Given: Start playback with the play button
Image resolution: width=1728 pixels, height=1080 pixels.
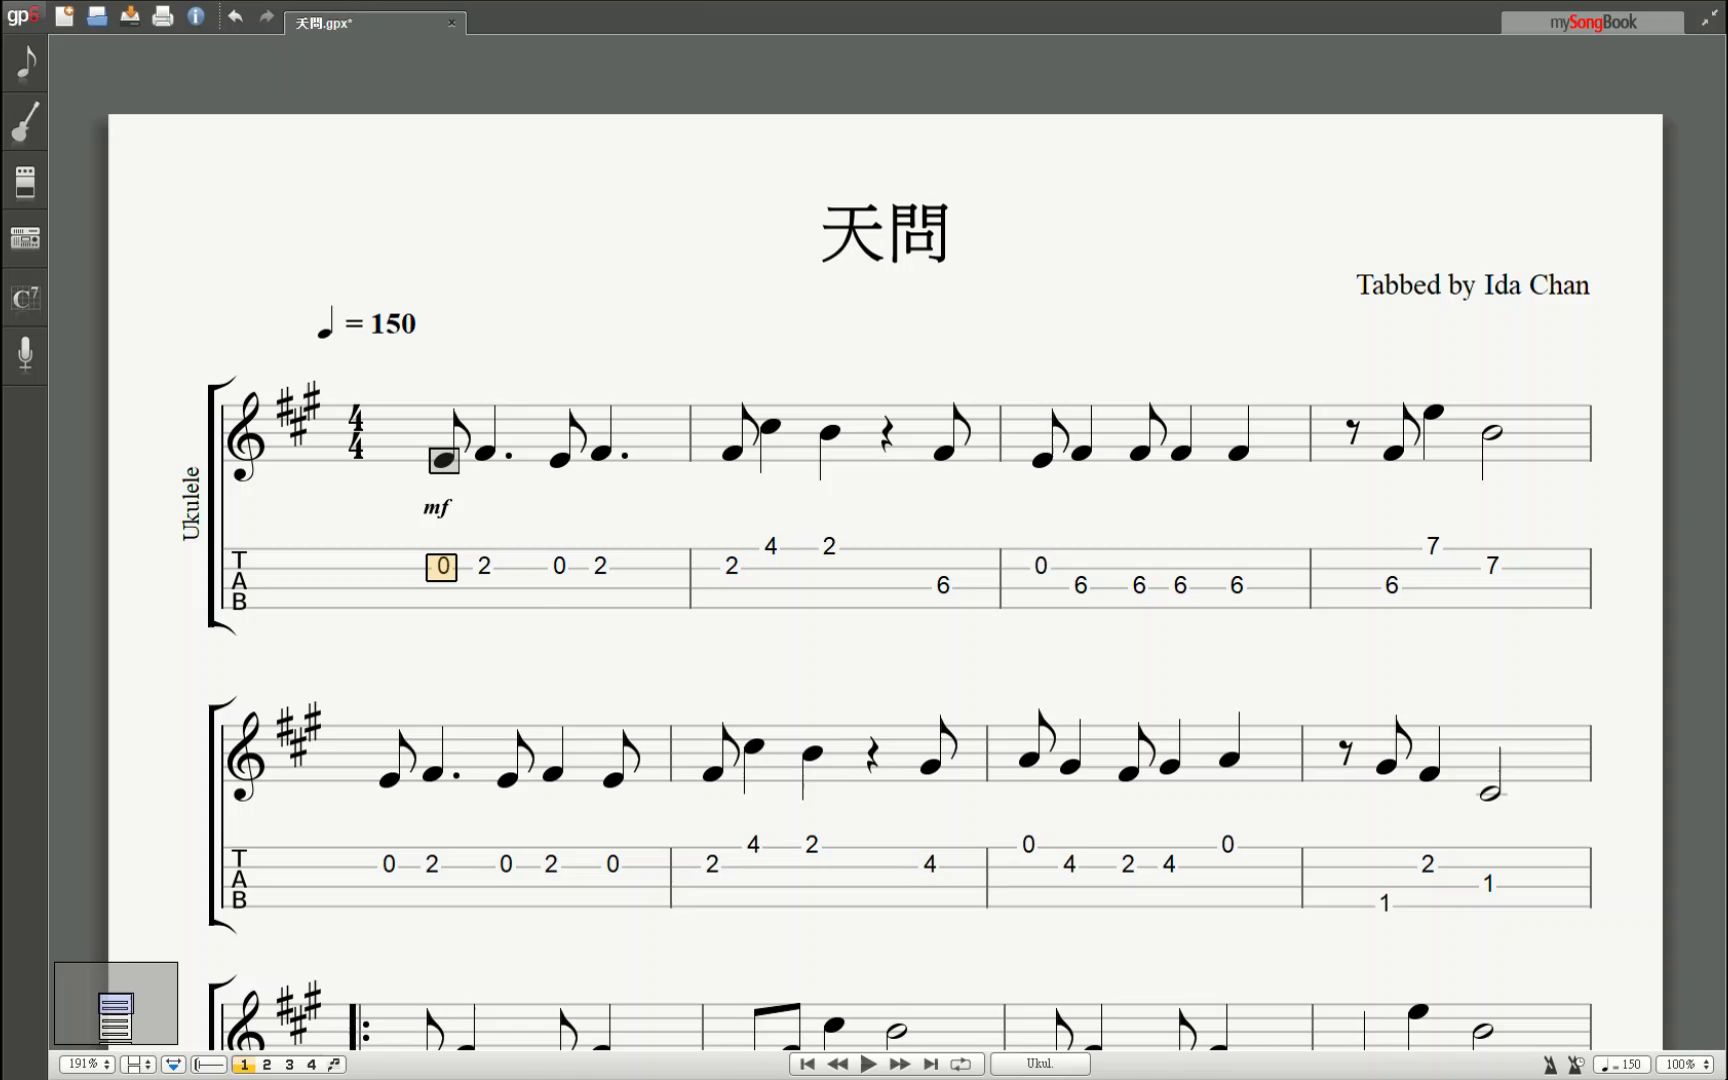Looking at the screenshot, I should pos(868,1064).
